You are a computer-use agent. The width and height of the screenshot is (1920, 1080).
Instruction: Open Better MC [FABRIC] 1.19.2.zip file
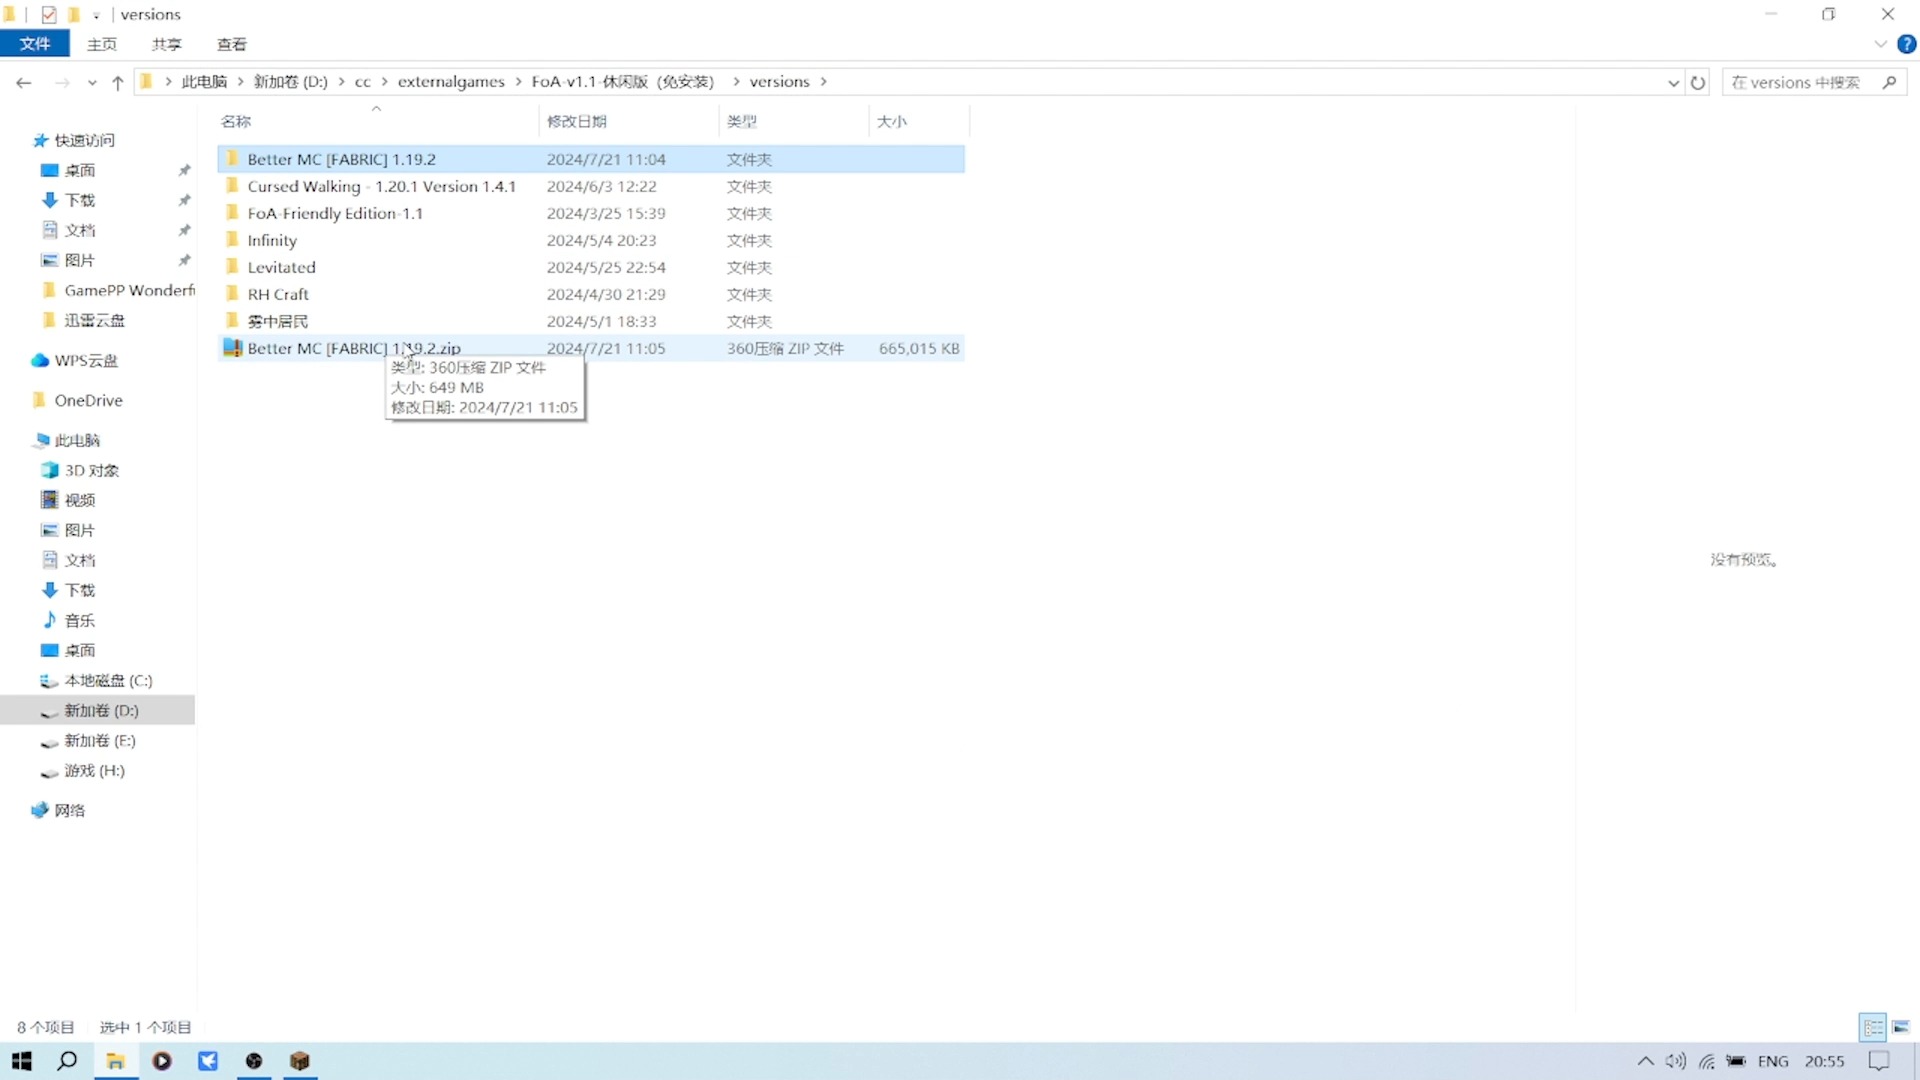click(353, 348)
